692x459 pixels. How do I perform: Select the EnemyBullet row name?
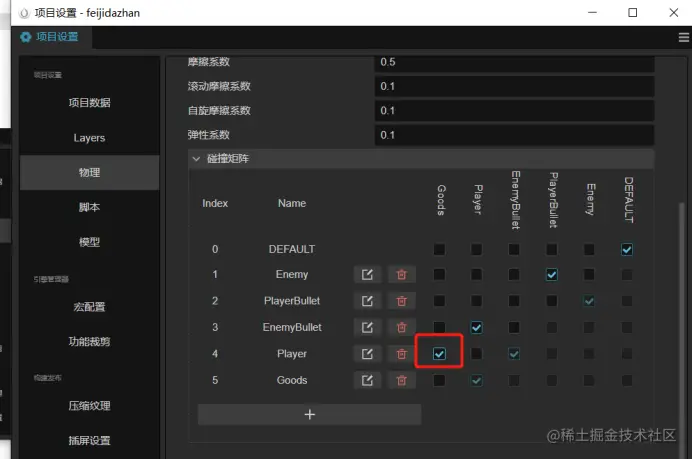coord(292,327)
